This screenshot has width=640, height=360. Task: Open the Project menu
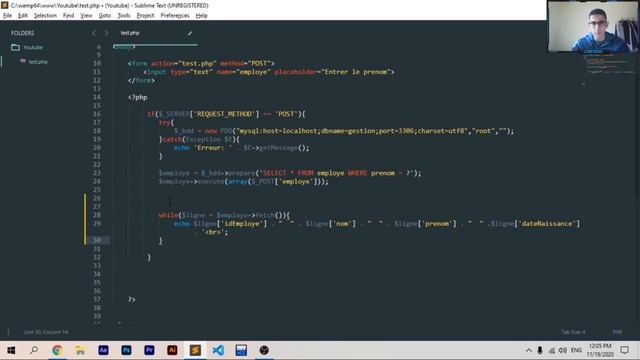pos(145,16)
